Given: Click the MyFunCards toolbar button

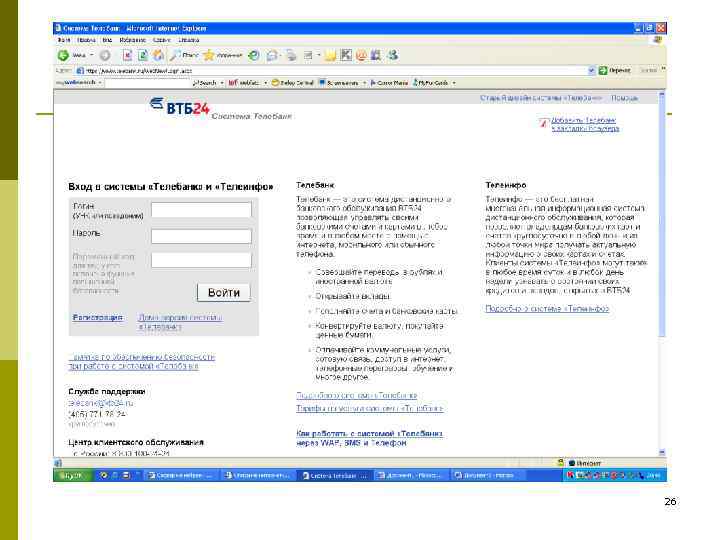Looking at the screenshot, I should point(430,83).
